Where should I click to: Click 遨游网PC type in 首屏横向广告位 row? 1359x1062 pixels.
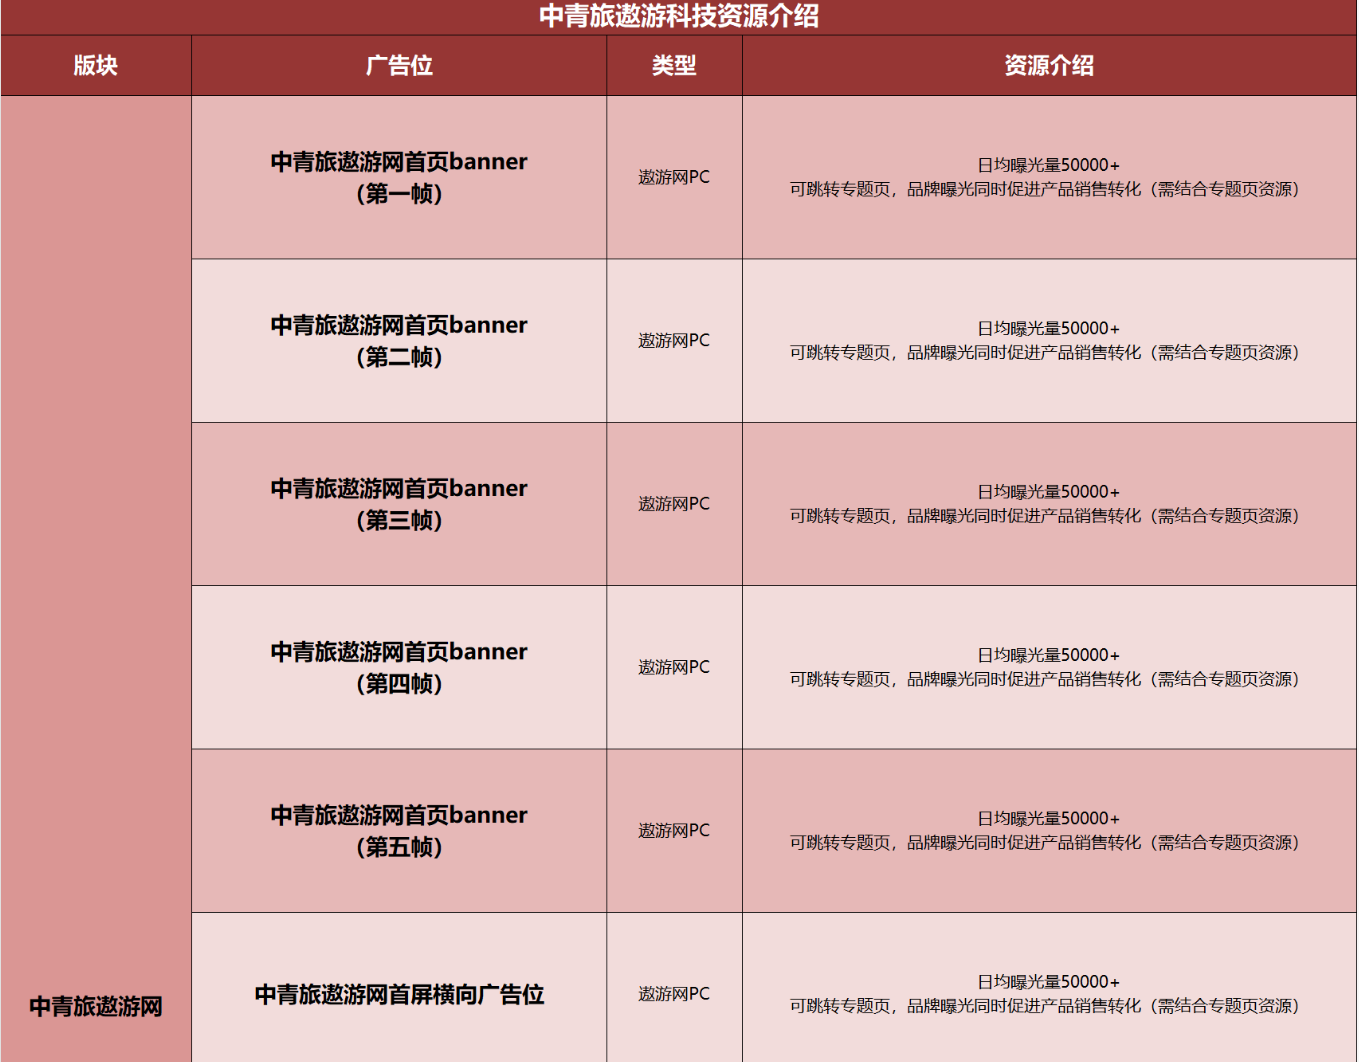(674, 994)
